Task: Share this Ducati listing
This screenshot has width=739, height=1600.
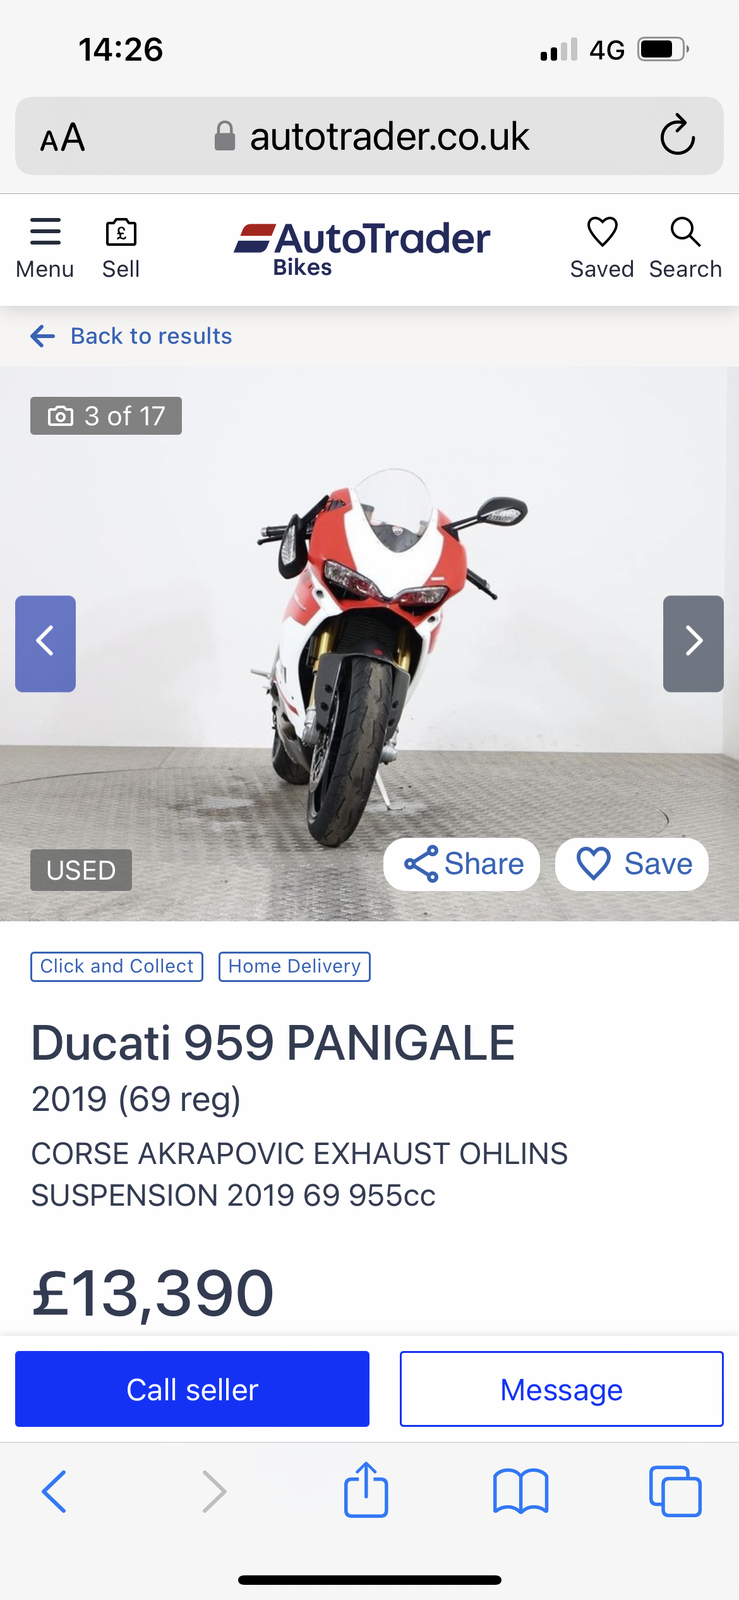Action: click(462, 864)
